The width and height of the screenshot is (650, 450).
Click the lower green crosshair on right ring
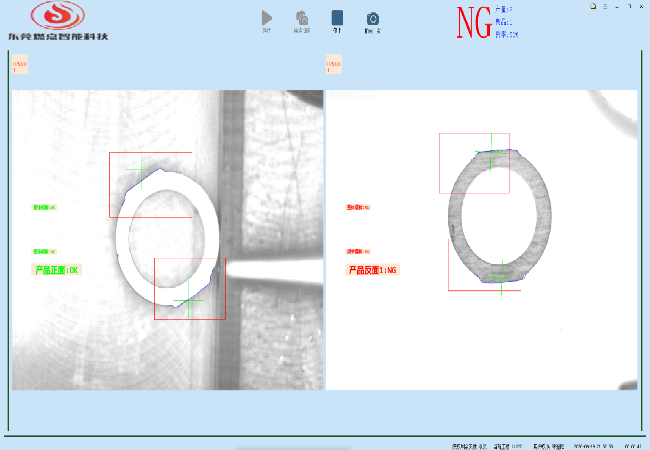point(502,268)
